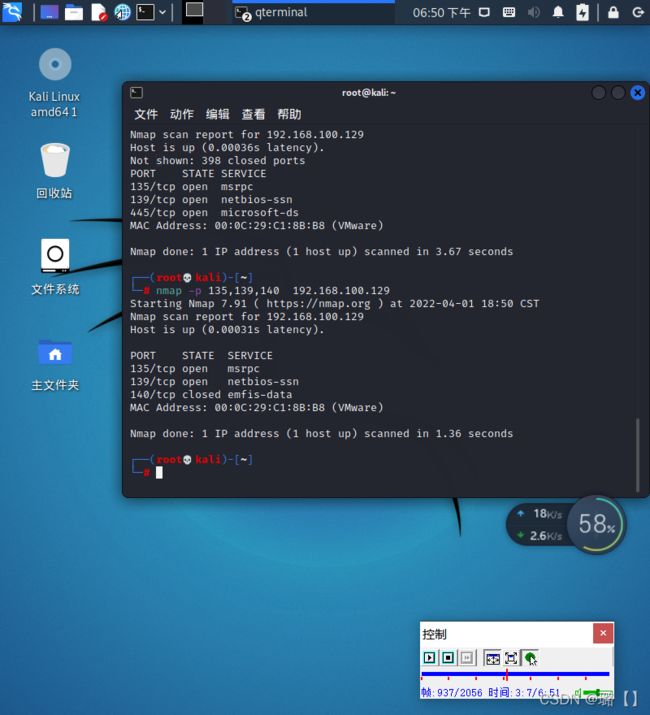Click the blue playback progress bar

tap(515, 674)
